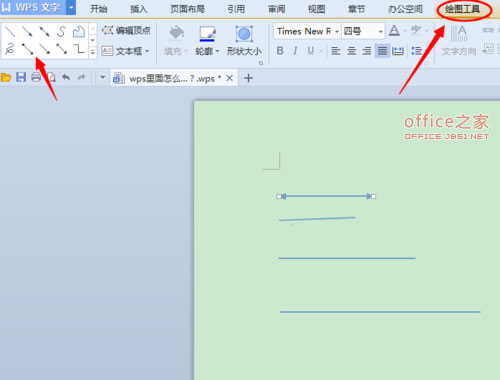Select the double arrow line shape

pyautogui.click(x=44, y=32)
